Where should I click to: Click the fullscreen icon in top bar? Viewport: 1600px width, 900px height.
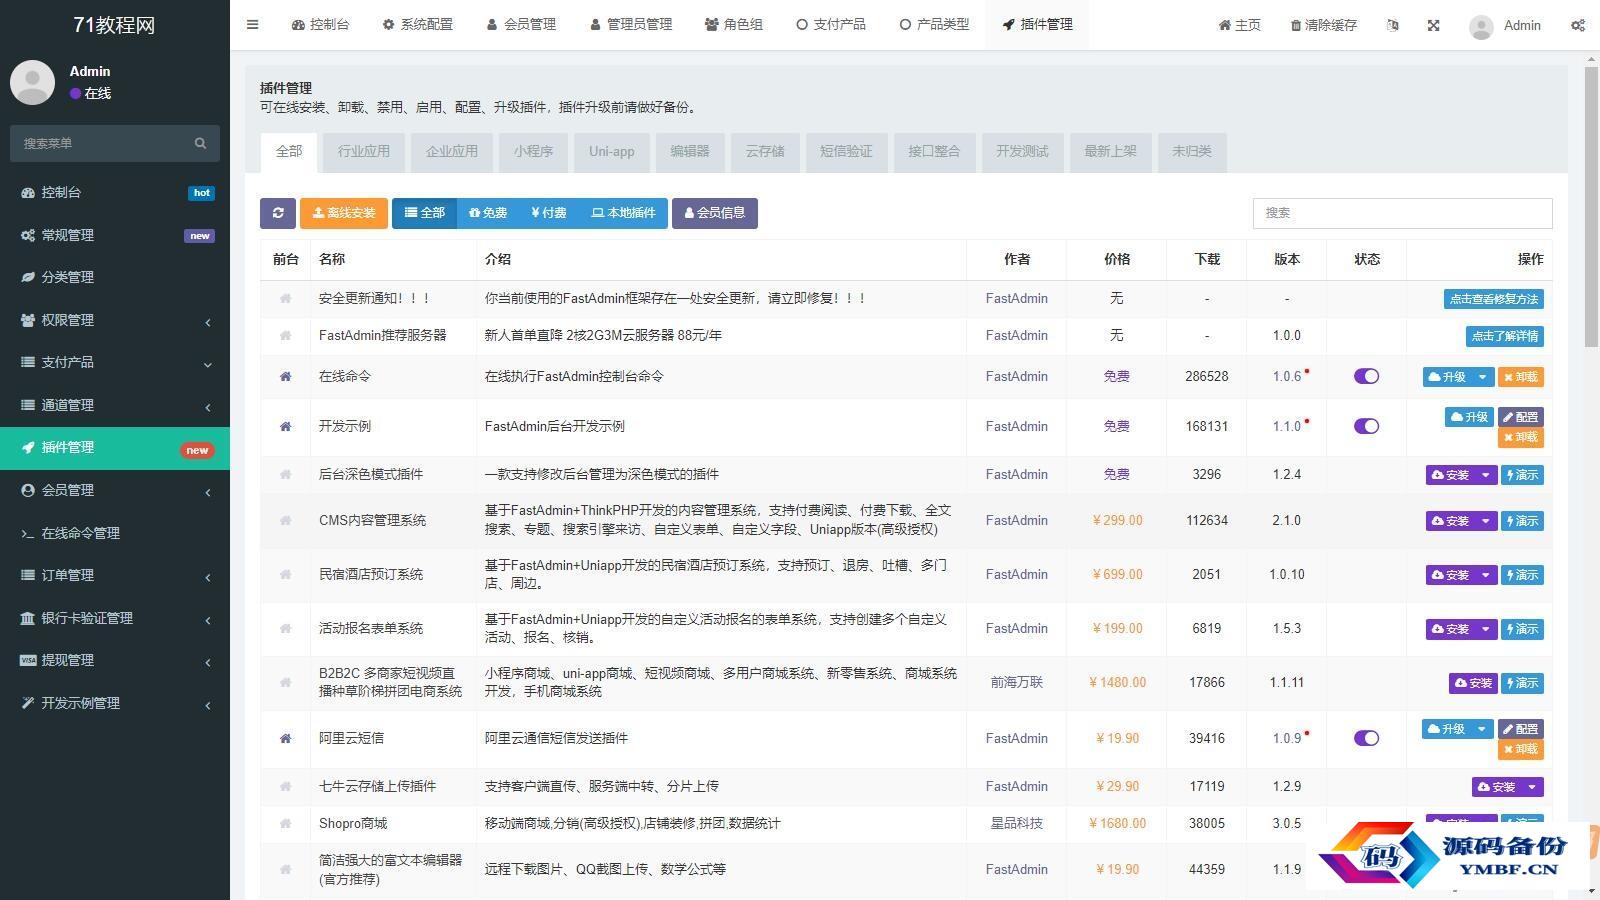click(1433, 25)
